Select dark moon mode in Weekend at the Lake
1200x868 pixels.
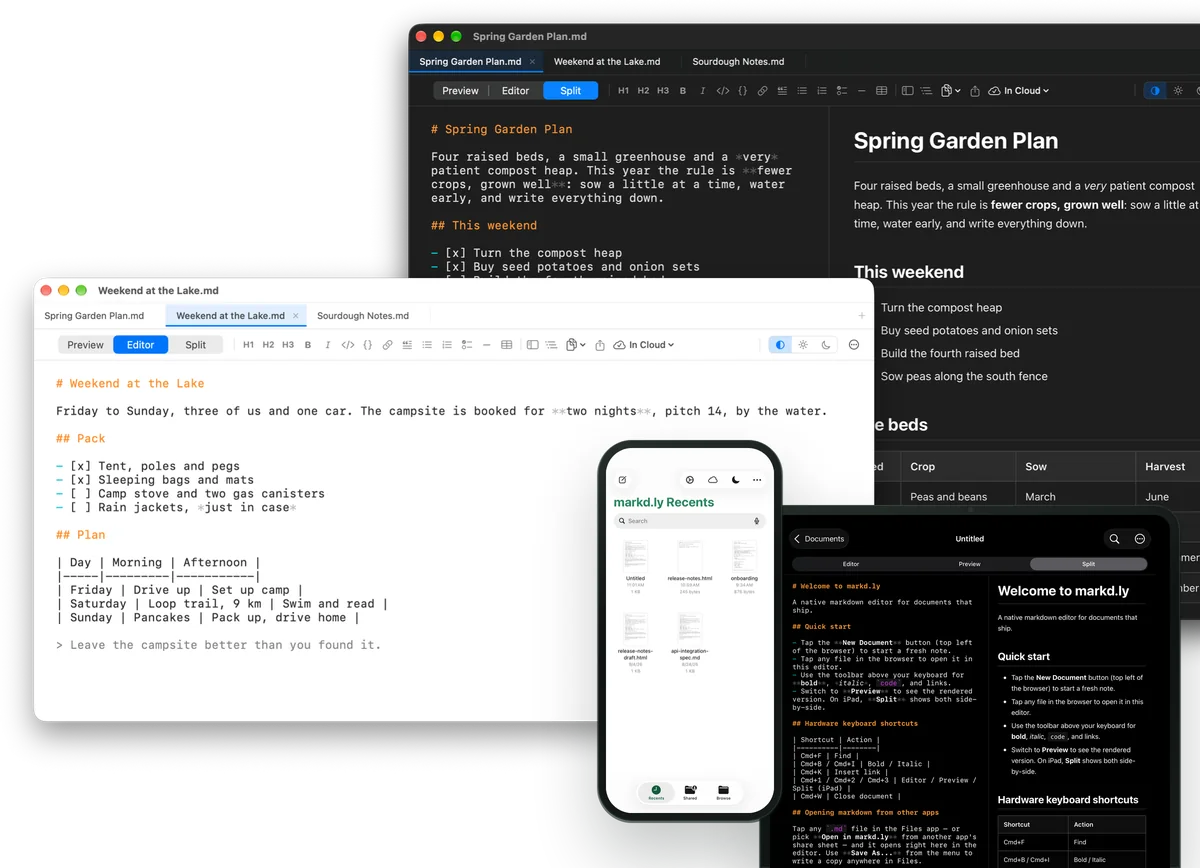[826, 345]
